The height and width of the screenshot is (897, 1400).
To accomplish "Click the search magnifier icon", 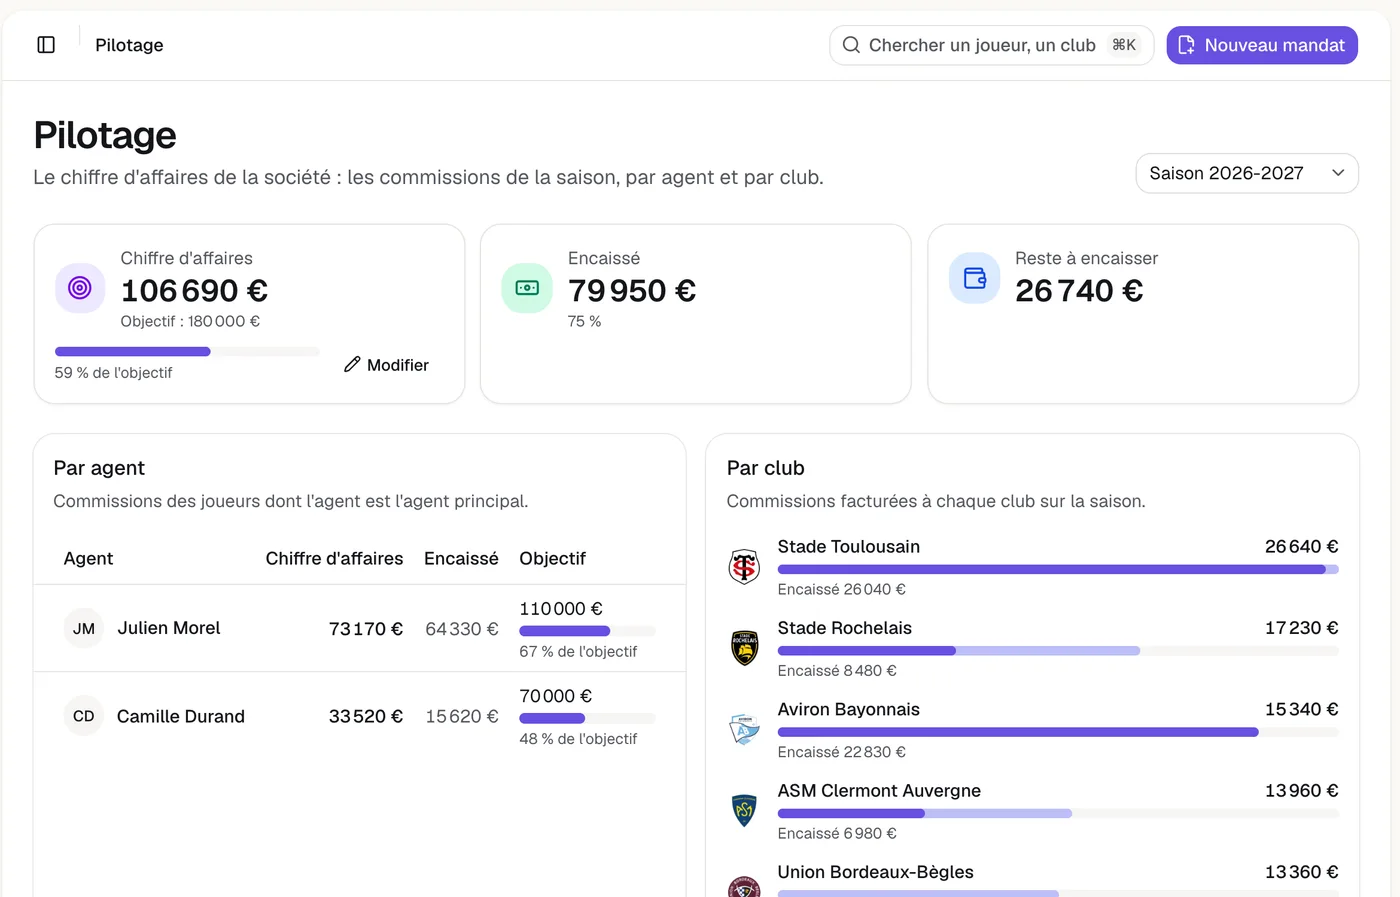I will coord(851,45).
